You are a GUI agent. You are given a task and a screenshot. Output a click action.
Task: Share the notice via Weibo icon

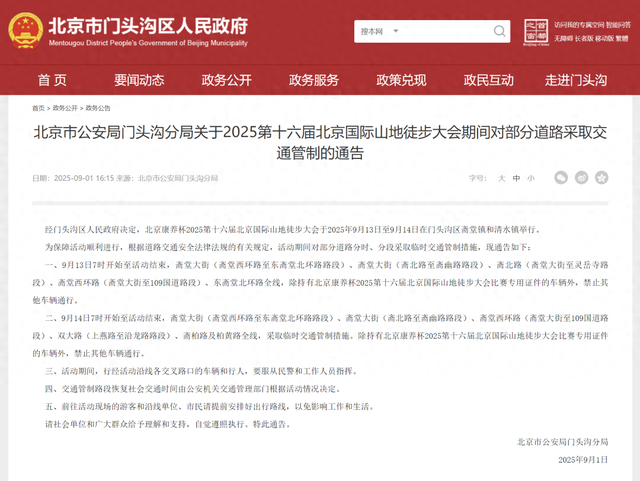point(581,178)
